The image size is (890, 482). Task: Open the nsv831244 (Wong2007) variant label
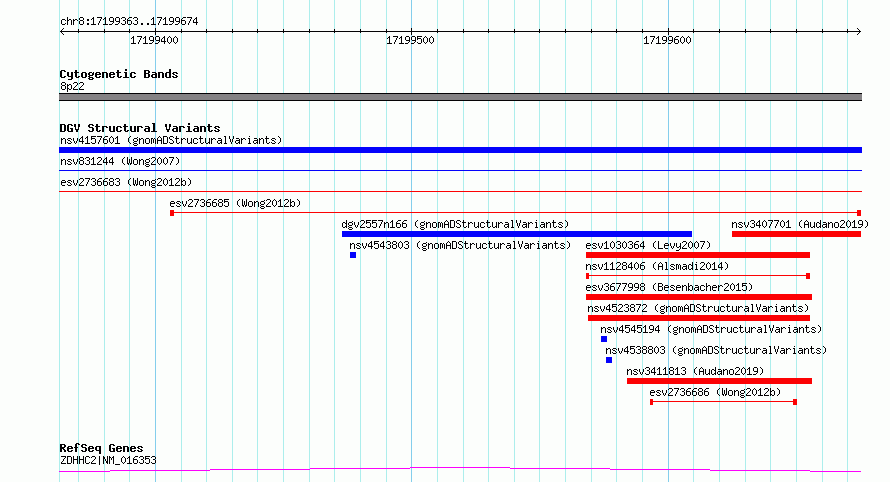point(120,161)
